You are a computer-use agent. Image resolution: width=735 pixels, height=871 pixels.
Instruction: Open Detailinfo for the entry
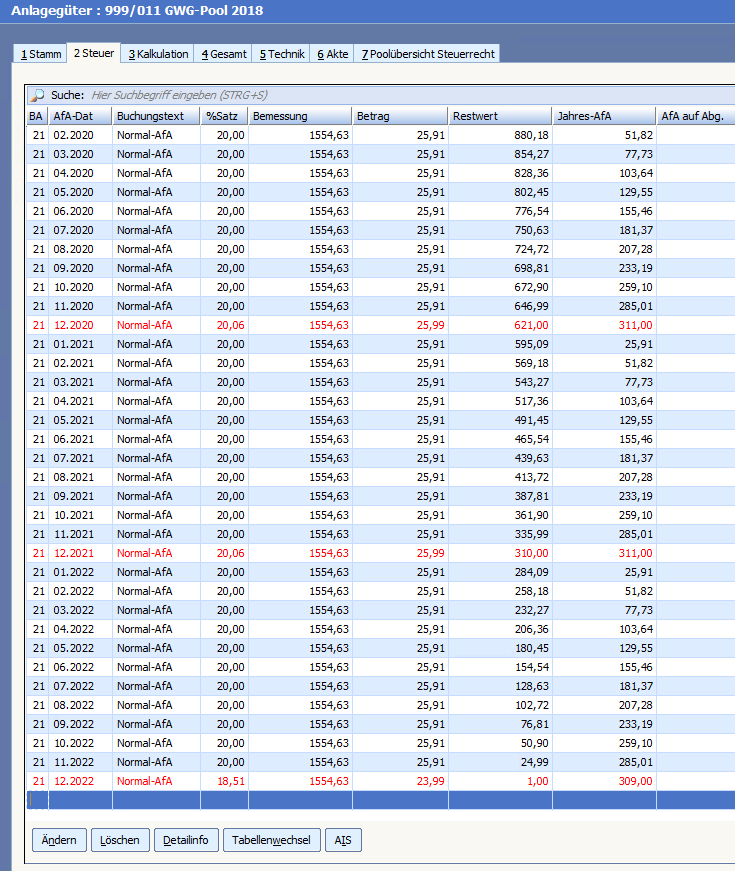(186, 840)
